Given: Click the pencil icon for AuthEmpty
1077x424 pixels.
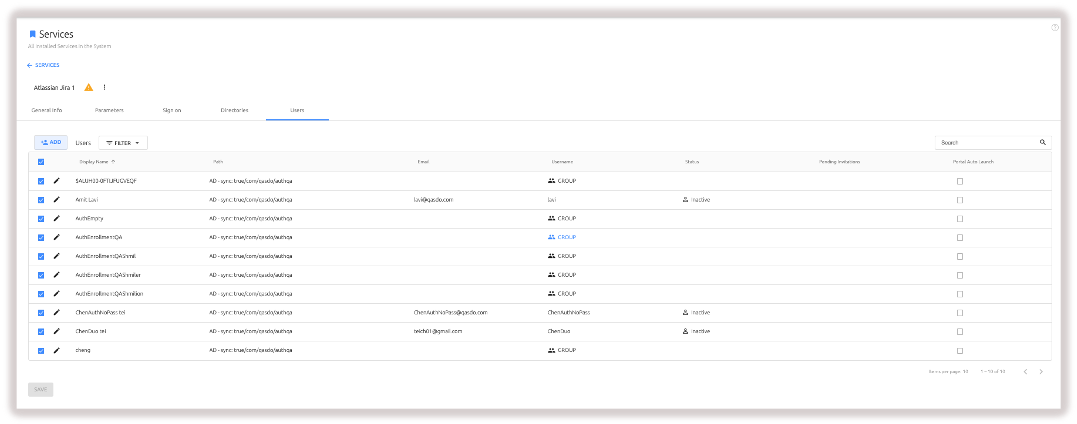Looking at the screenshot, I should 57,218.
